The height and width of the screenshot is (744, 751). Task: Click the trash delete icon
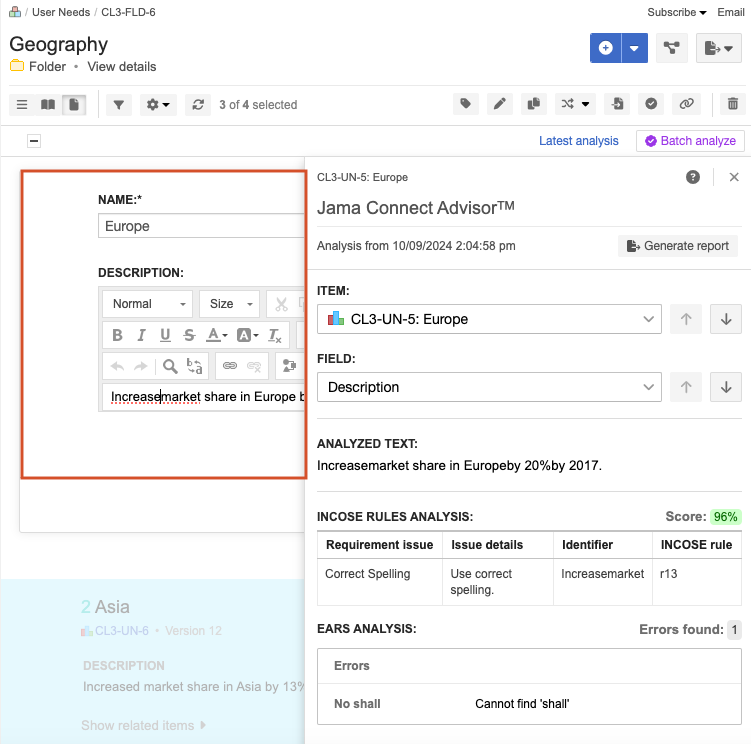coord(733,104)
